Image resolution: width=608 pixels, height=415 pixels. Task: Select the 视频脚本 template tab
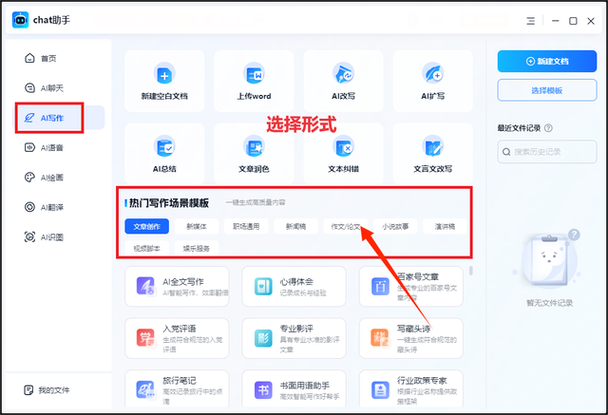(147, 248)
